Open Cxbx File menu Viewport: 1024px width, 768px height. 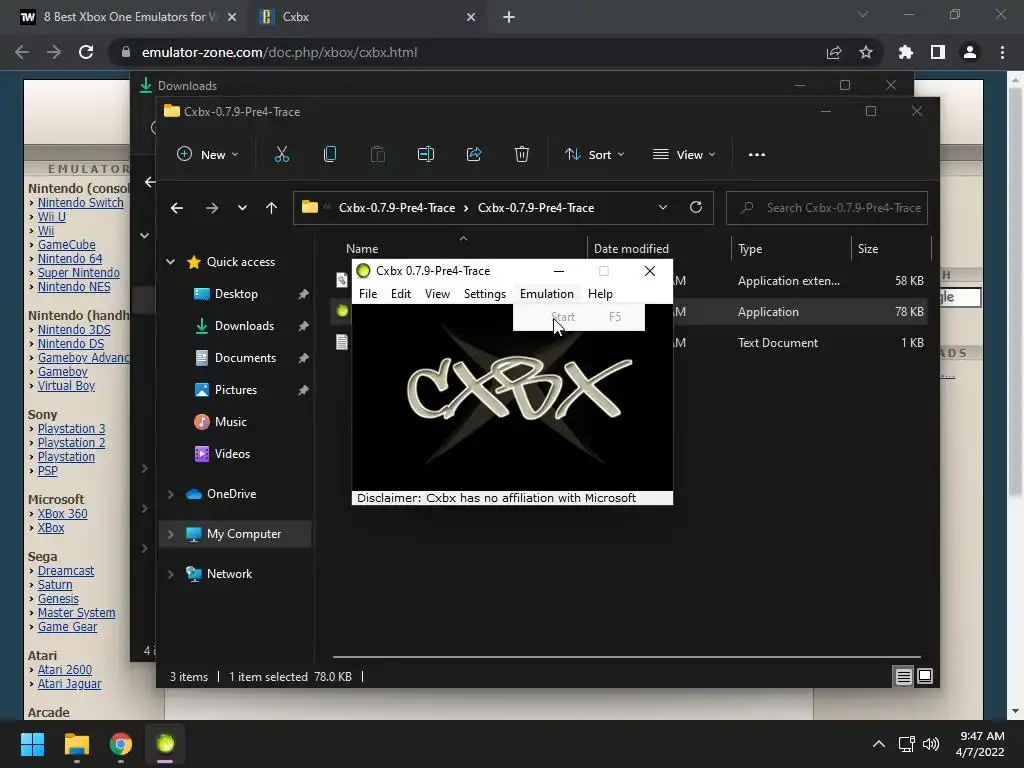(x=368, y=294)
